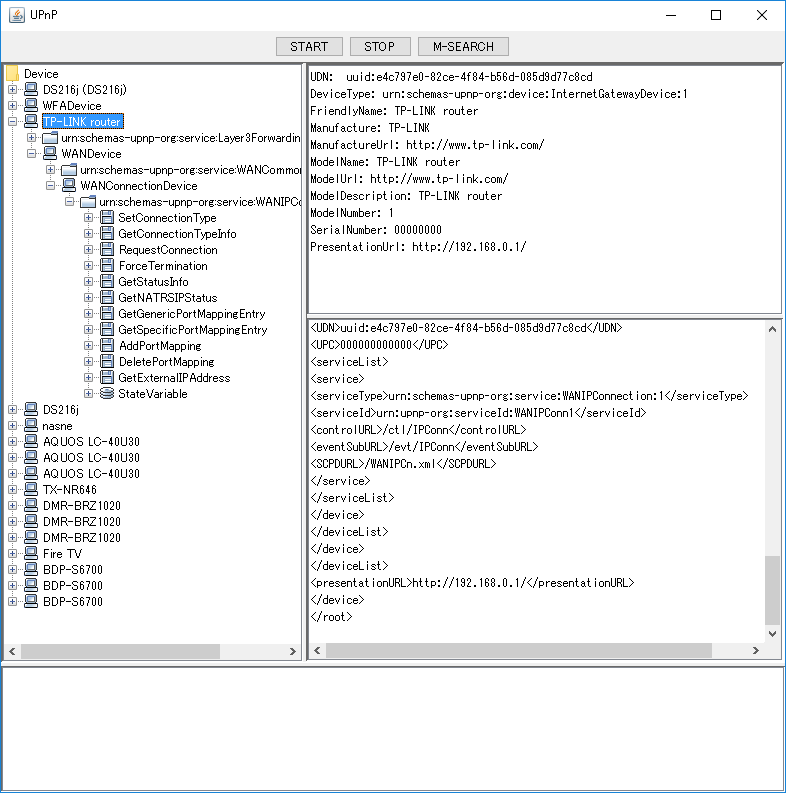Click the down arrow of the XML pane's scrollbar

772,634
